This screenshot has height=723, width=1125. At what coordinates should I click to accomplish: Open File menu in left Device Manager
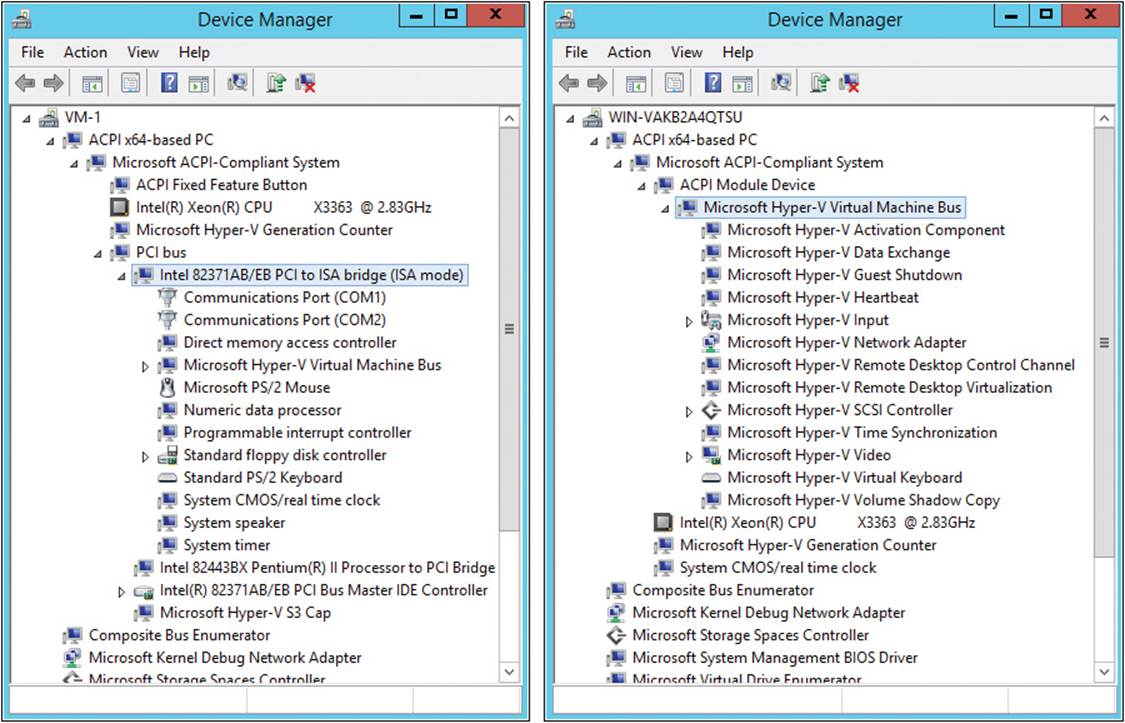tap(32, 52)
